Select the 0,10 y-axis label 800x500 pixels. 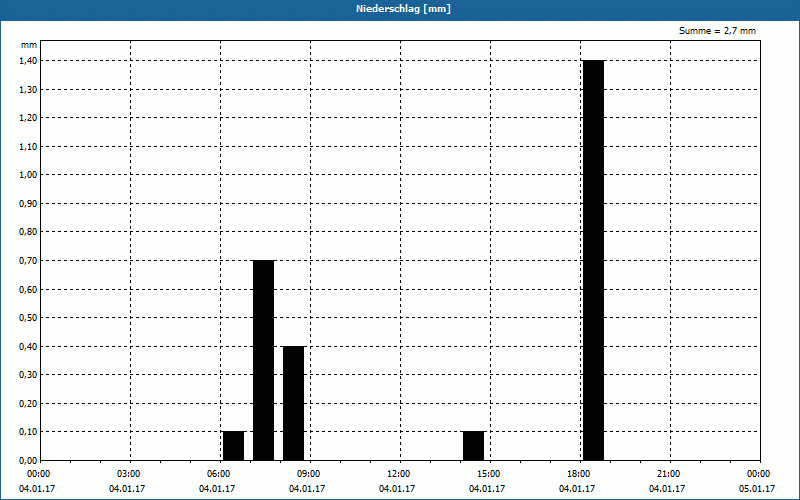click(x=29, y=432)
